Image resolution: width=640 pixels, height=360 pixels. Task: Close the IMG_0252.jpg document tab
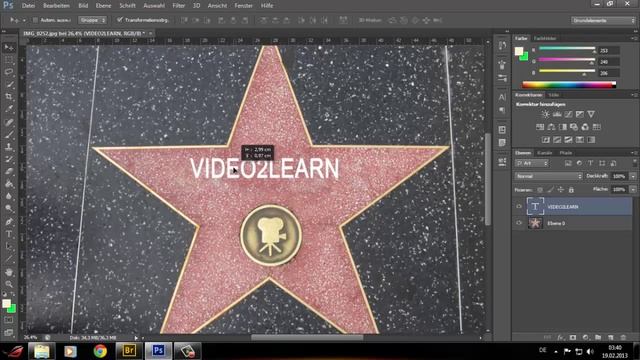point(151,33)
